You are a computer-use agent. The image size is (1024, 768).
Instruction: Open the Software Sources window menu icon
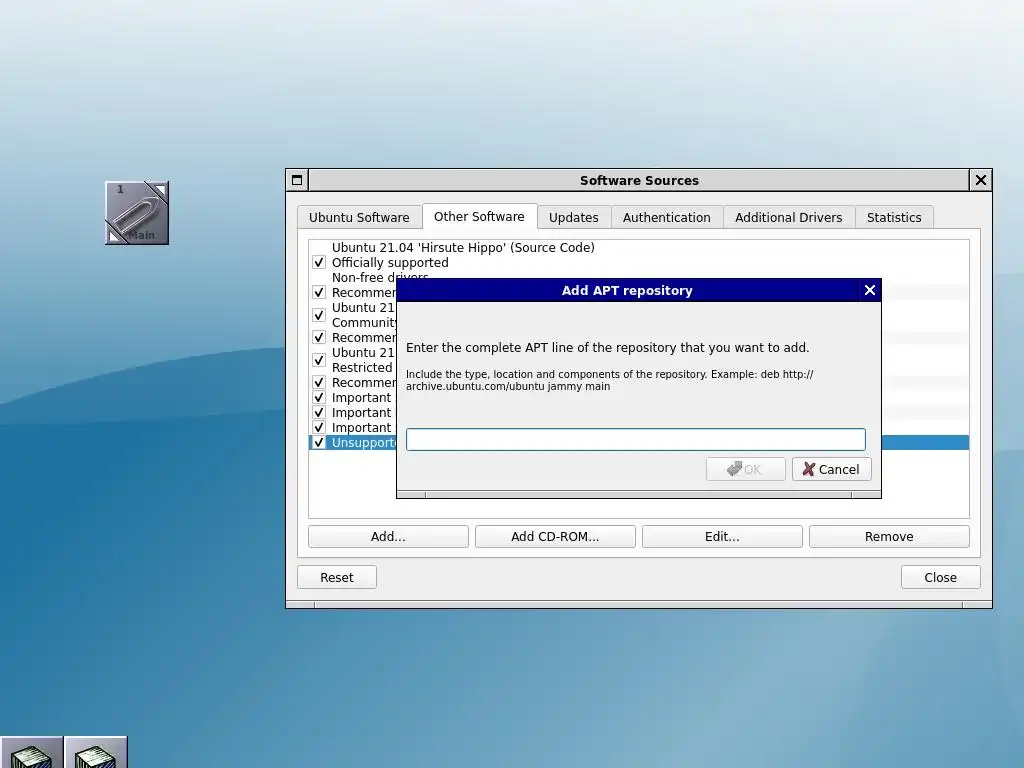pyautogui.click(x=297, y=180)
